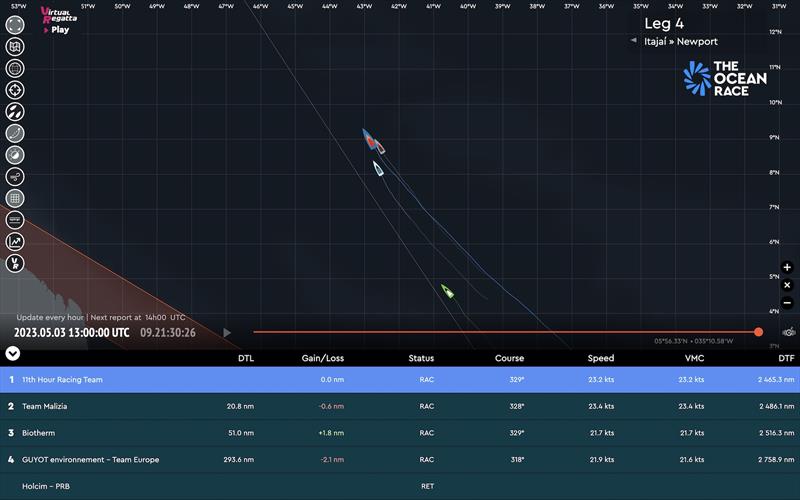Click Team Malizia DTL 20.8 nm
The height and width of the screenshot is (500, 800).
[x=240, y=406]
